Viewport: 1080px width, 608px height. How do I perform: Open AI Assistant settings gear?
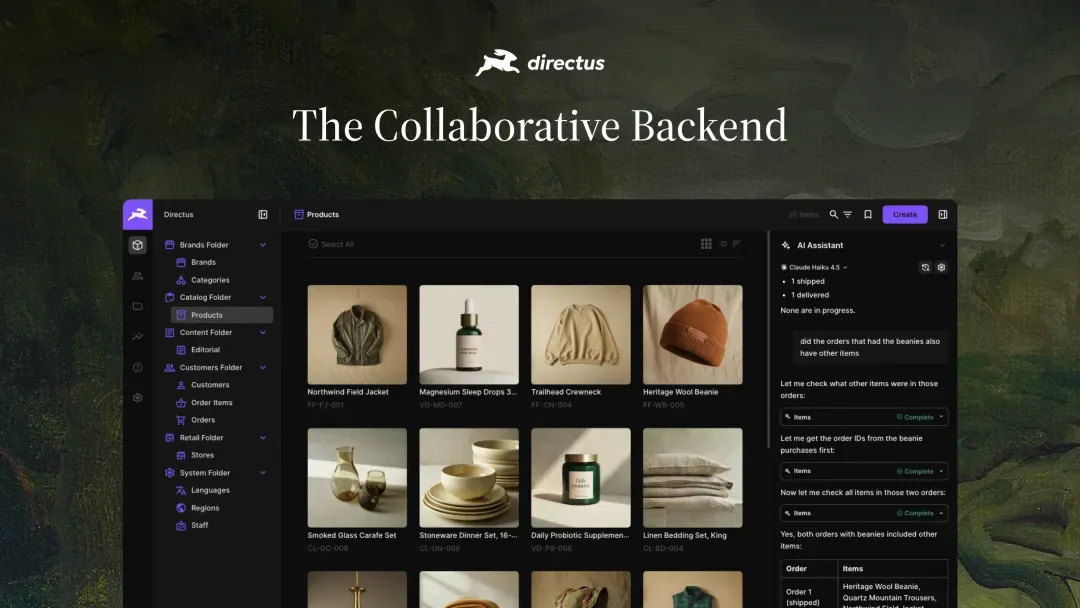(942, 267)
